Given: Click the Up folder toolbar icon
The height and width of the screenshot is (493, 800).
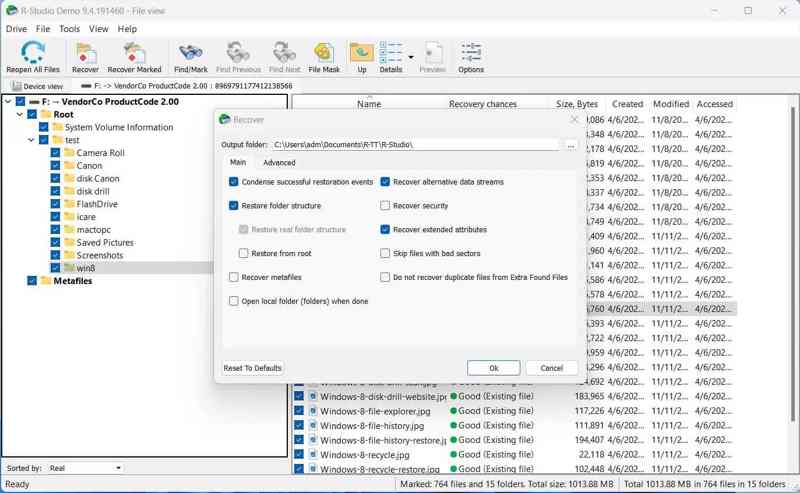Looking at the screenshot, I should point(362,53).
